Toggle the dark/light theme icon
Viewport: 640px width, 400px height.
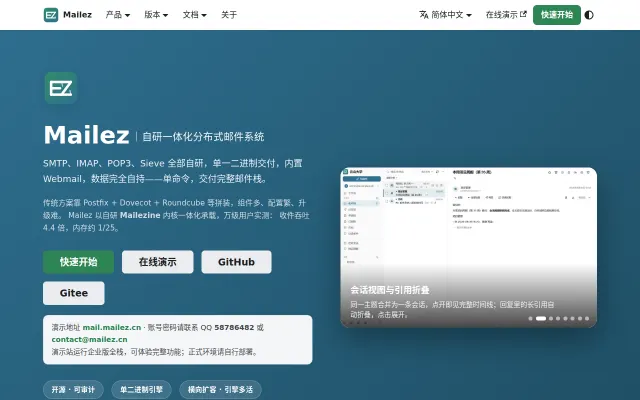tap(589, 15)
